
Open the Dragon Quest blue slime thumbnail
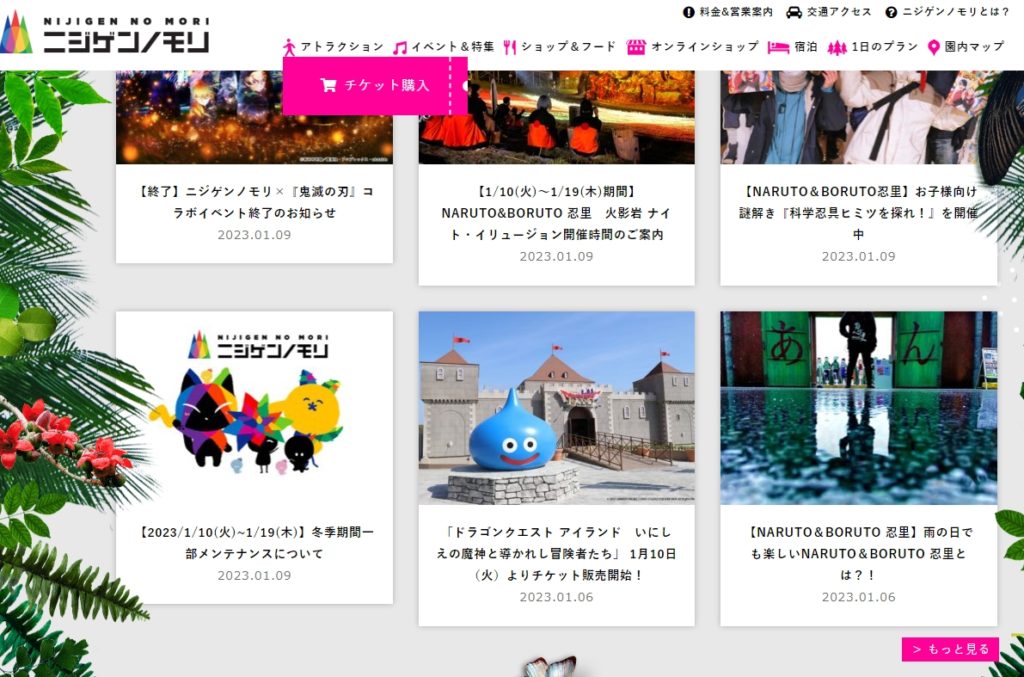pyautogui.click(x=556, y=407)
